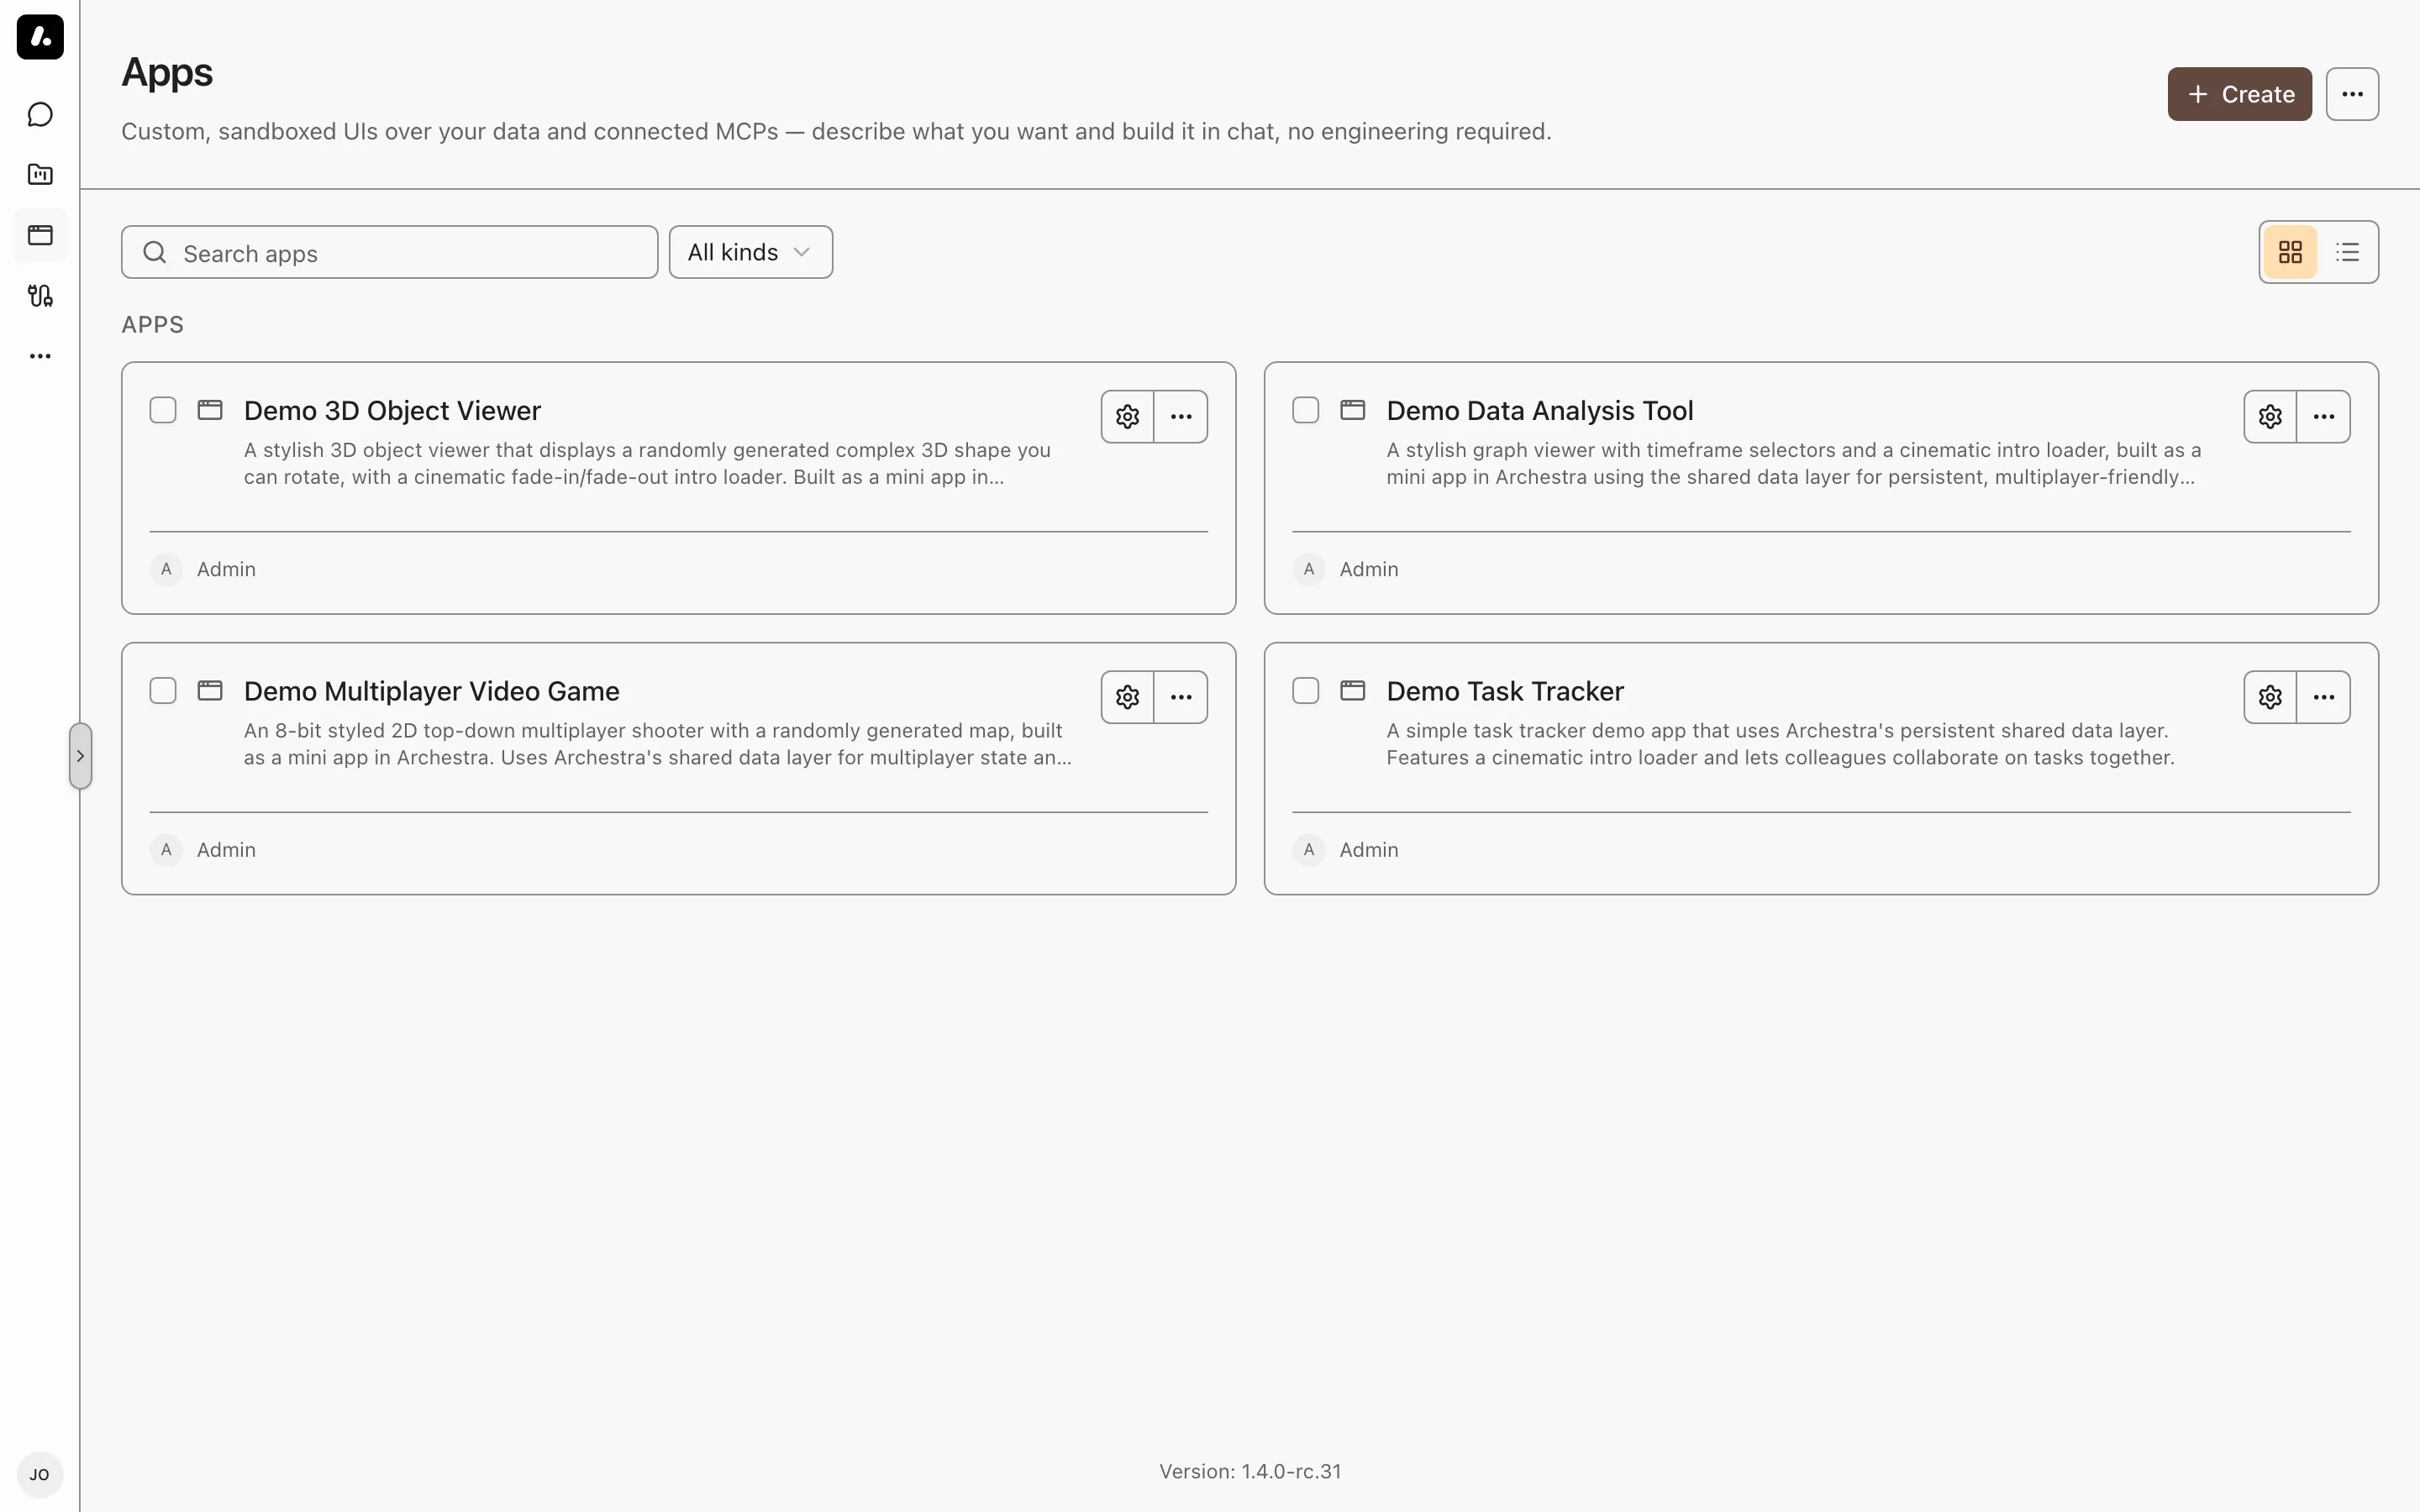The image size is (2420, 1512).
Task: Open the JO user avatar
Action: coord(40,1475)
